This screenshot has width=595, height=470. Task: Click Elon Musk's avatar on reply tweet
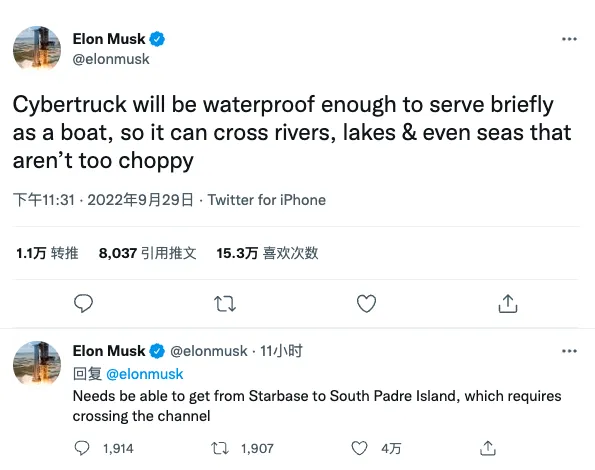[37, 363]
